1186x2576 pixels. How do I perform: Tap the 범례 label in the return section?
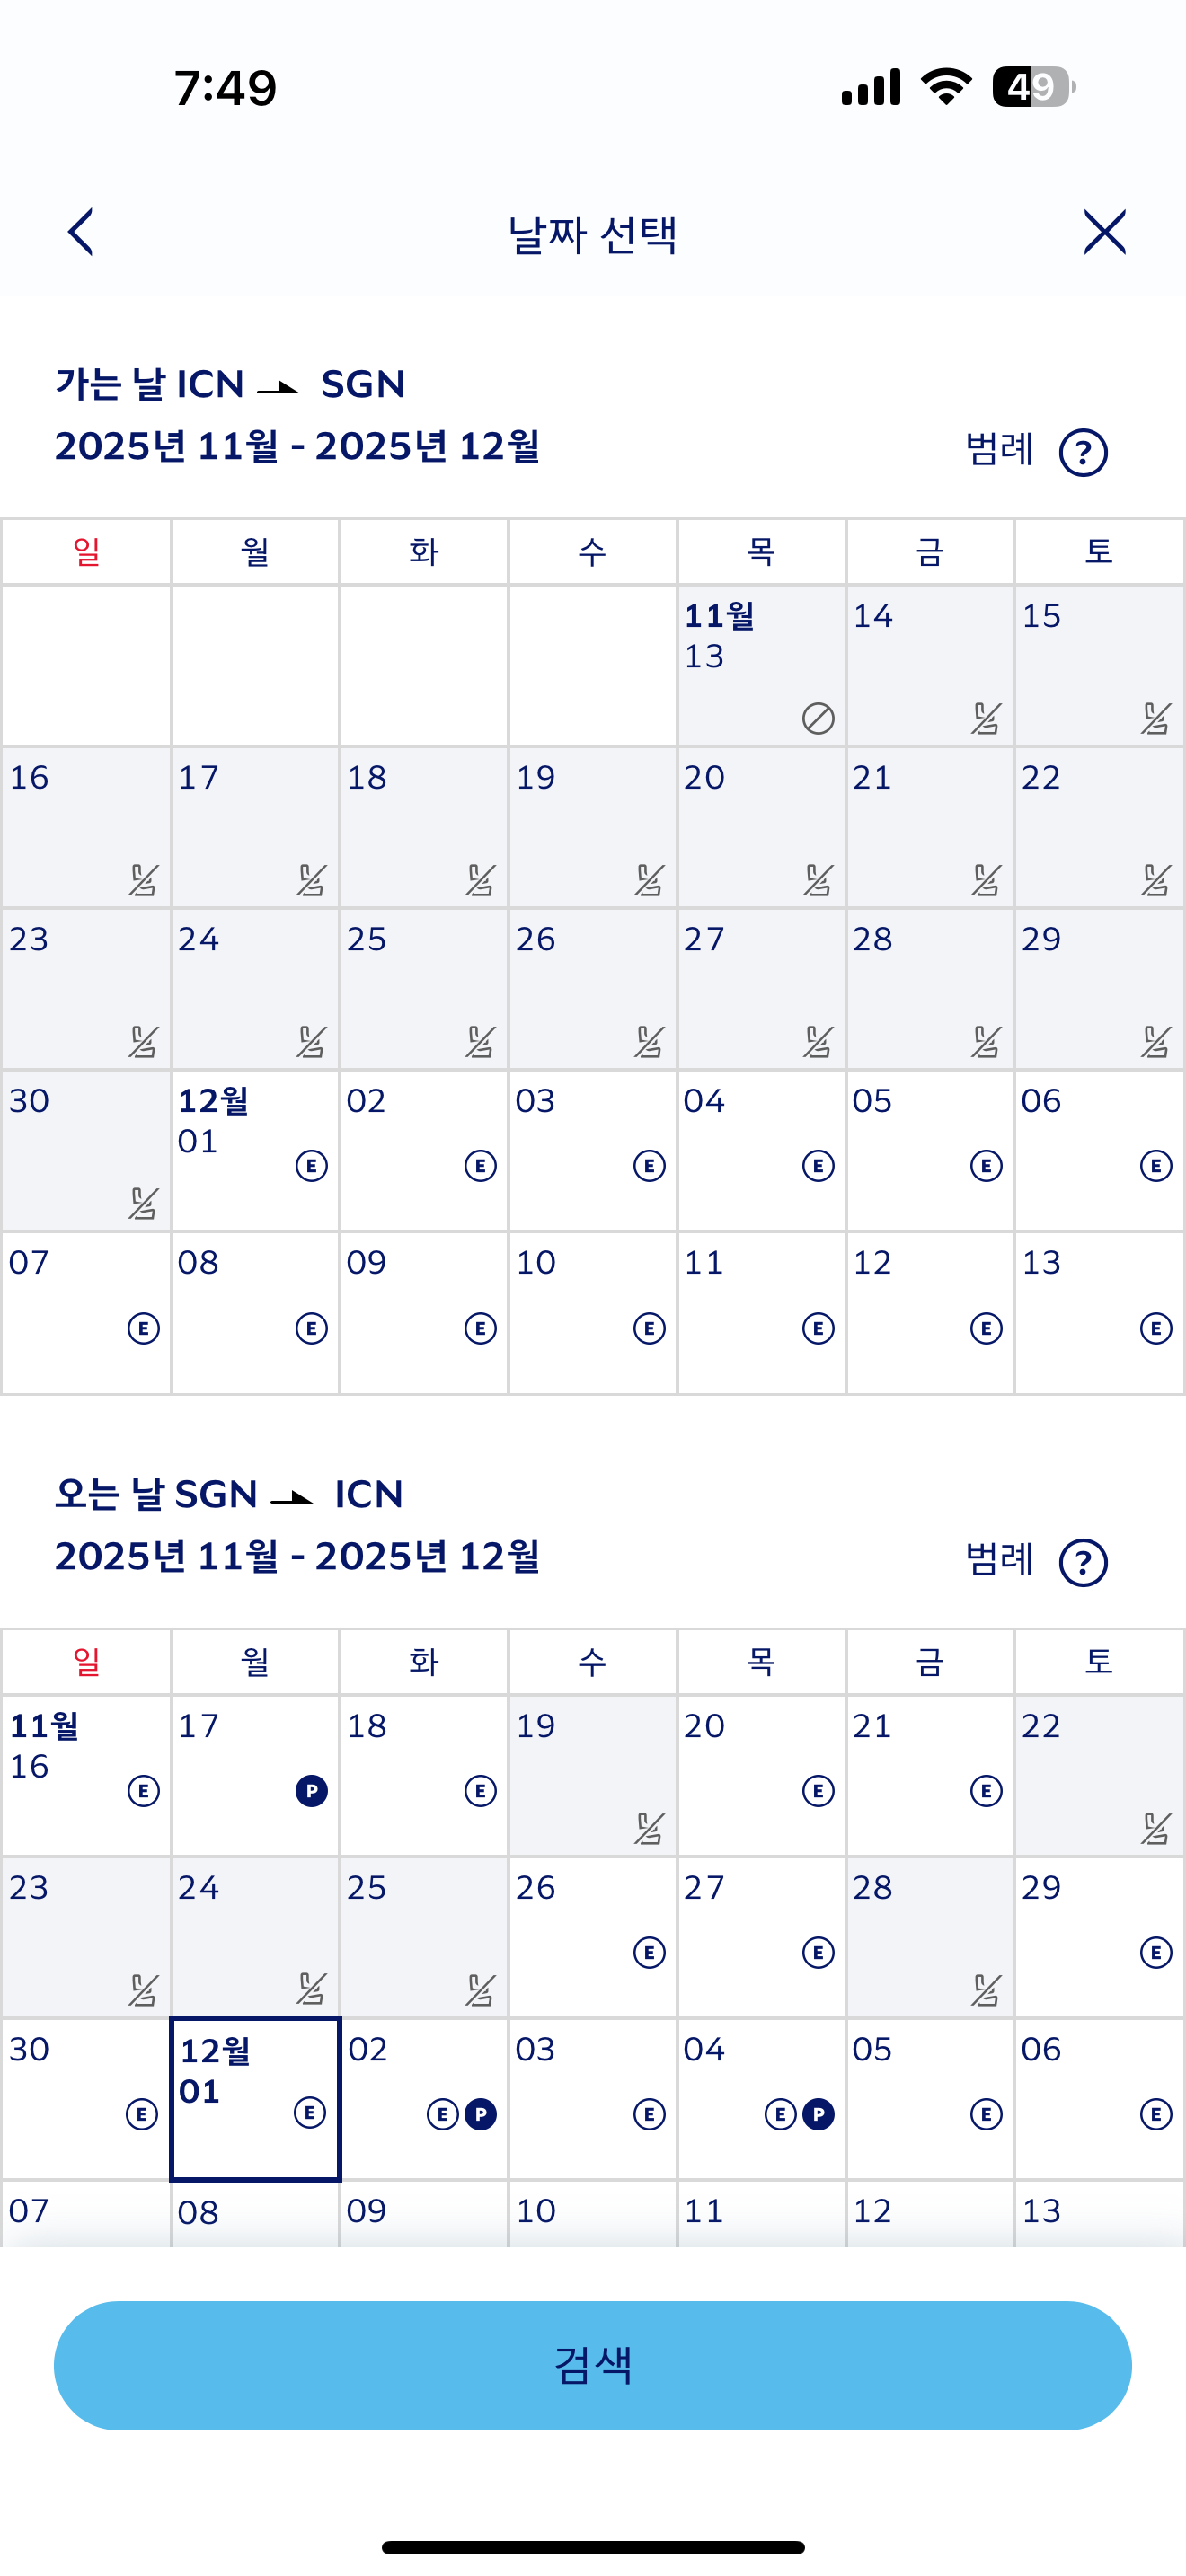pos(998,1560)
